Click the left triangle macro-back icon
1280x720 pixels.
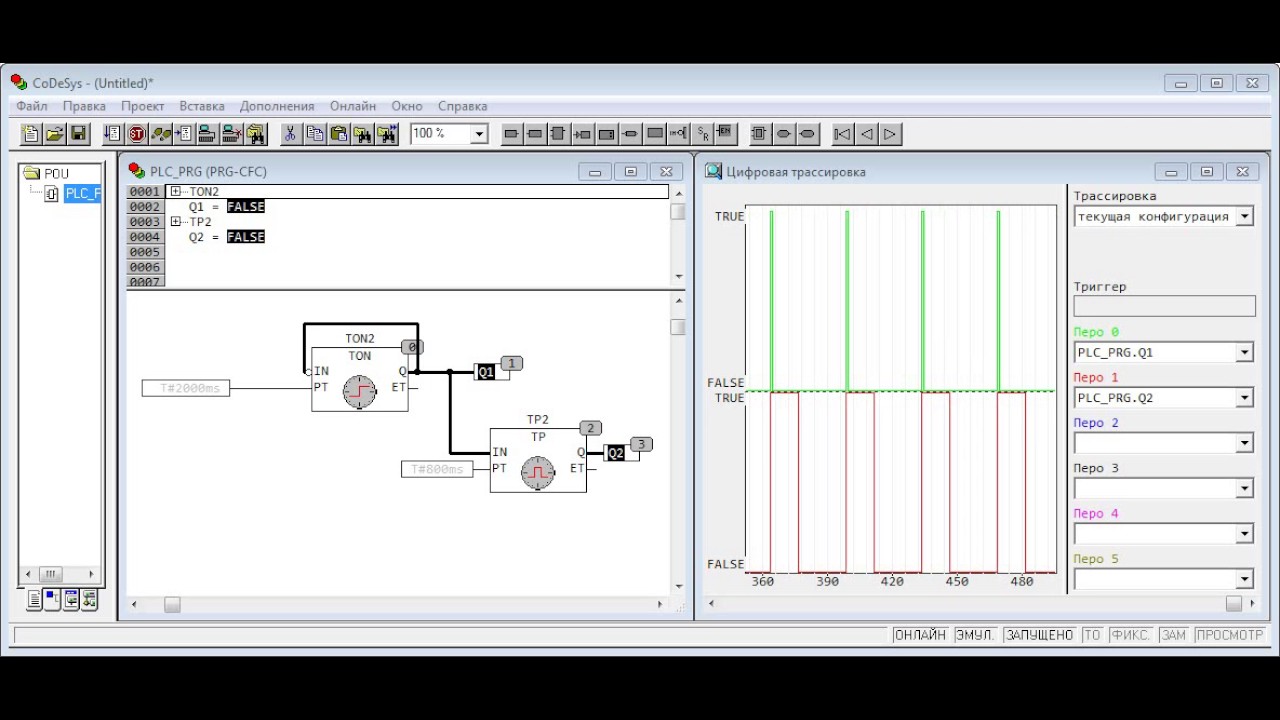[867, 133]
